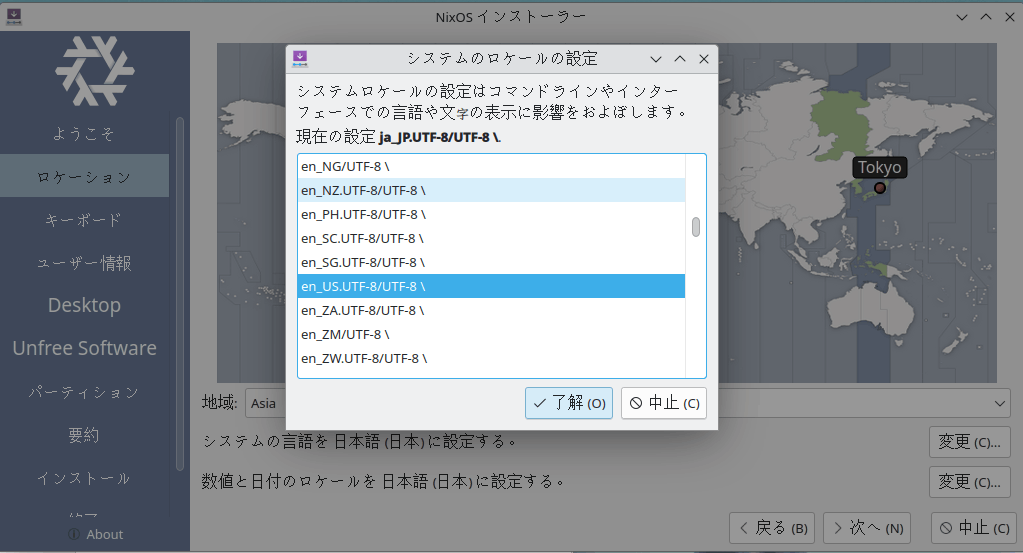Choose en_ZA.UTF-8/UTF-8 locale
The width and height of the screenshot is (1023, 553).
click(x=491, y=310)
